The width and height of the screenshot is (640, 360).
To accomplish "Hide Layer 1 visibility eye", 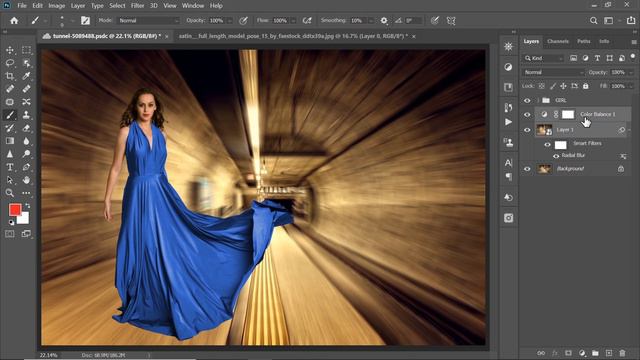I will (527, 130).
